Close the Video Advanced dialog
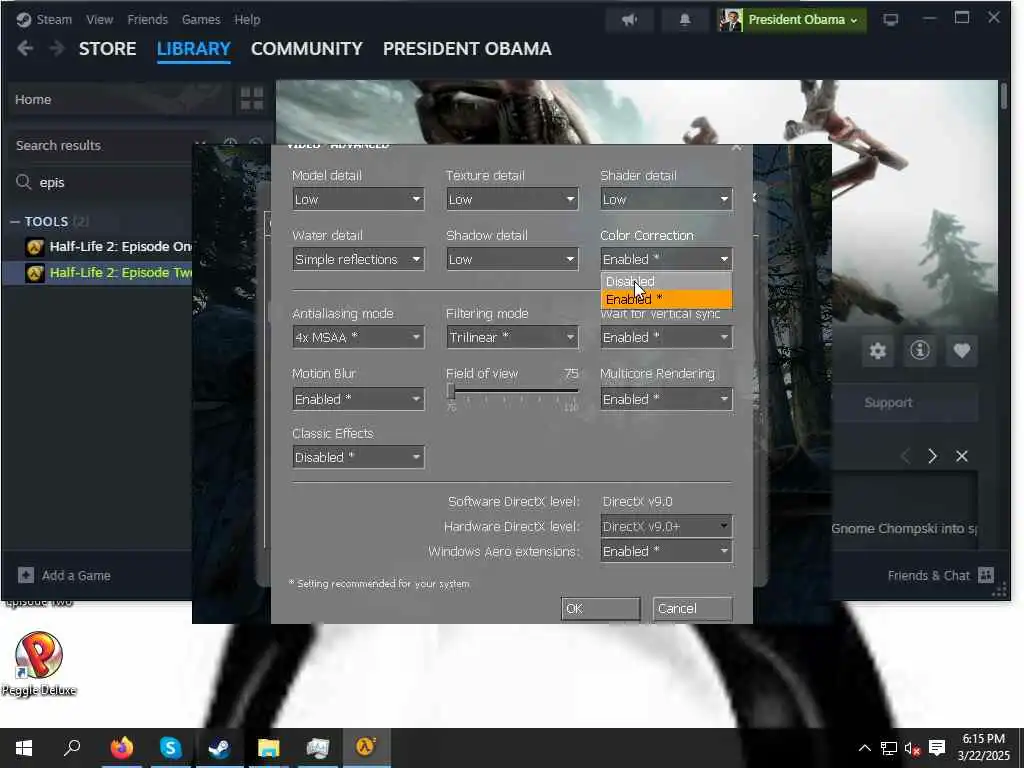This screenshot has width=1024, height=768. (x=737, y=147)
